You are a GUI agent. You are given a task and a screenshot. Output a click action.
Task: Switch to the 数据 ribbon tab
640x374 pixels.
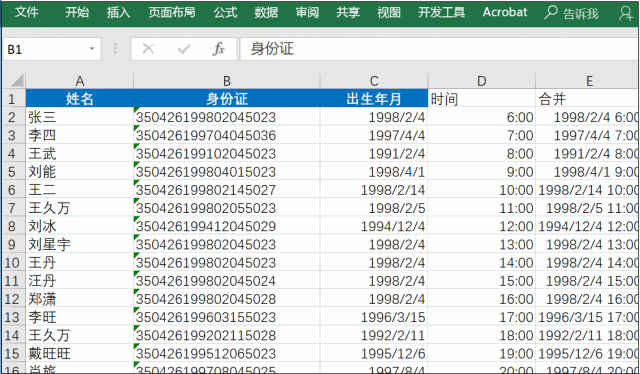click(x=266, y=13)
